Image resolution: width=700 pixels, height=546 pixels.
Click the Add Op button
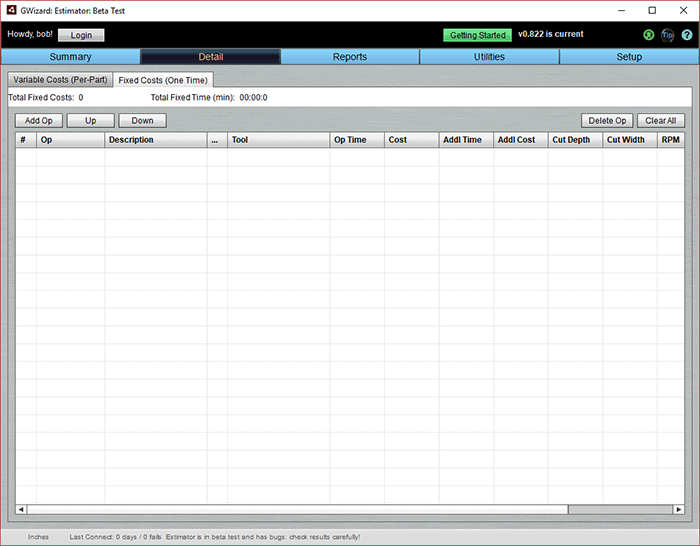[x=39, y=121]
